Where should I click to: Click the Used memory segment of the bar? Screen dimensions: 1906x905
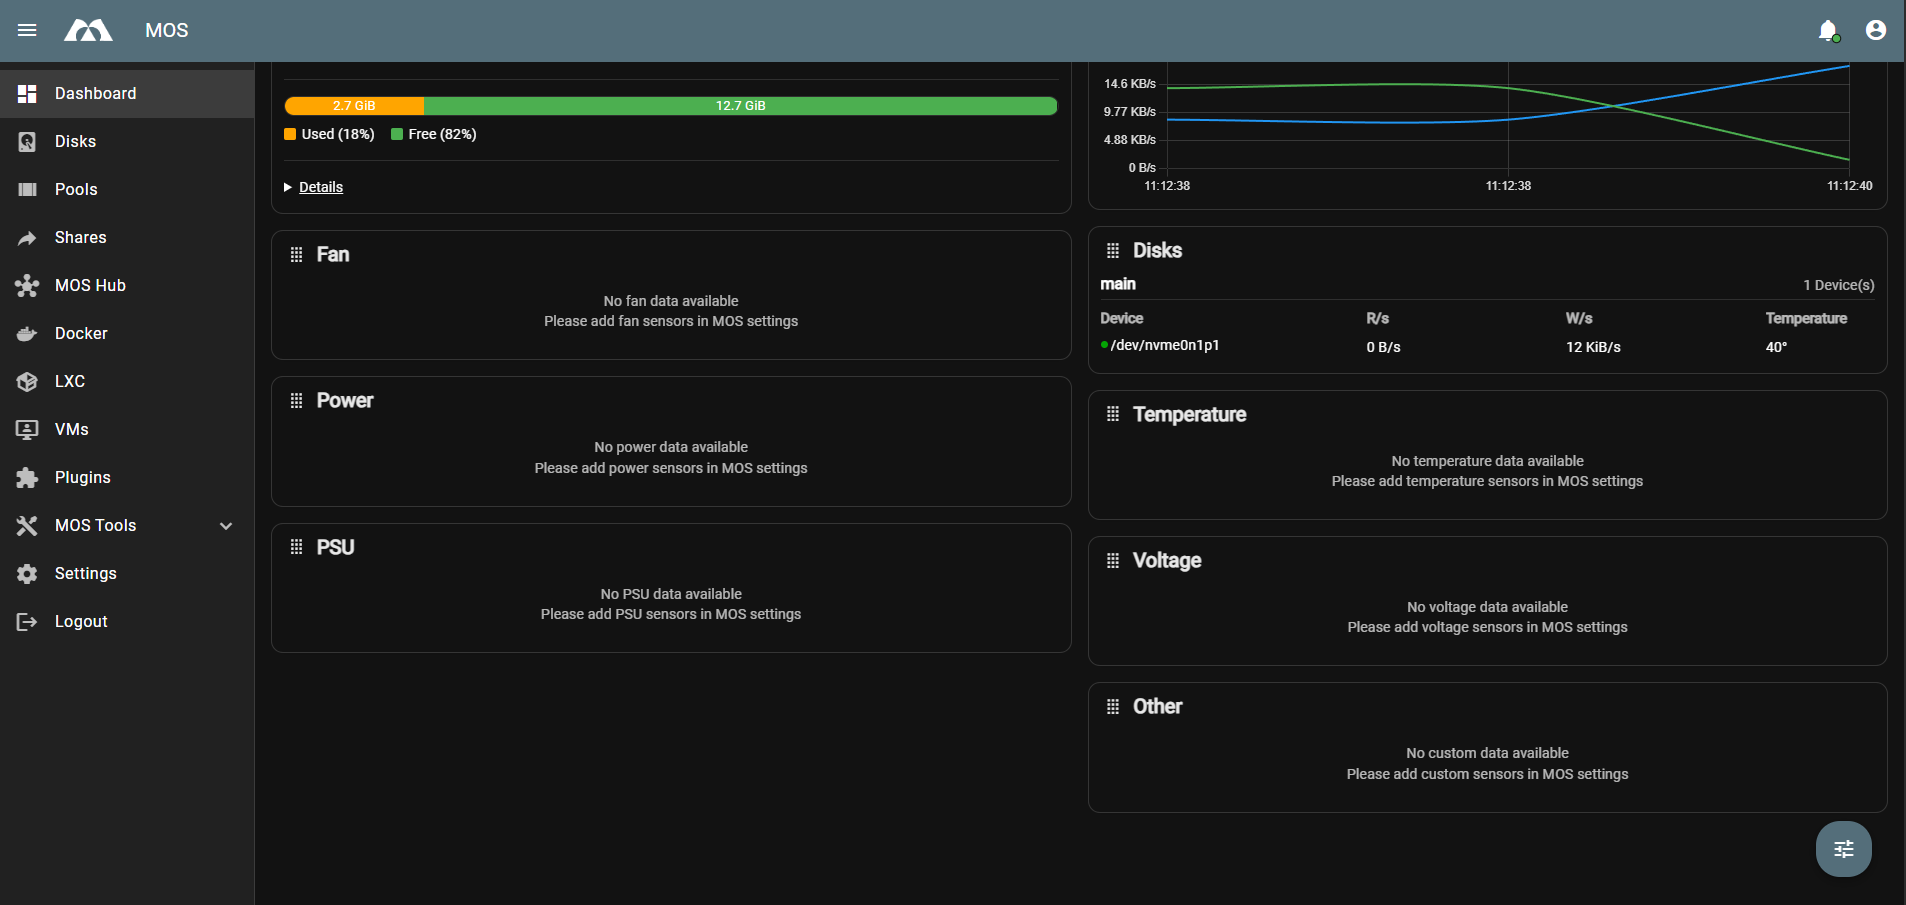click(354, 105)
